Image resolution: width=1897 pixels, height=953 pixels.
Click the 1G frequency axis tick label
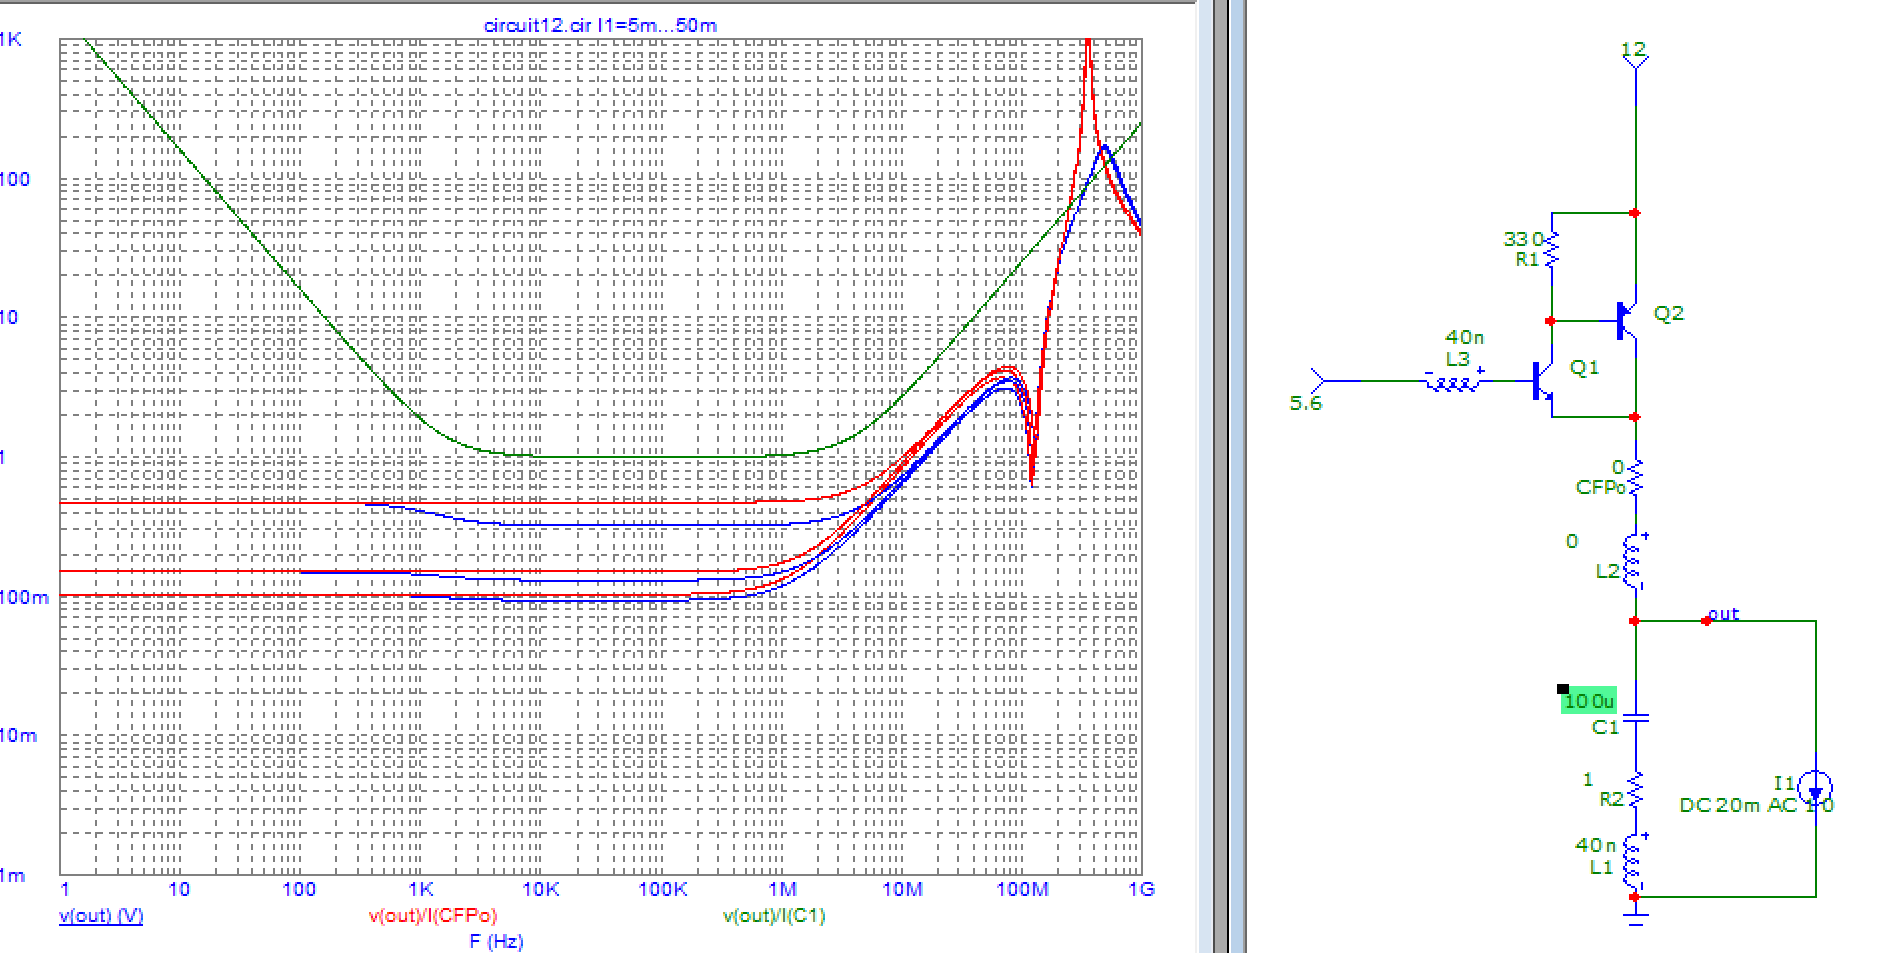pyautogui.click(x=1141, y=889)
